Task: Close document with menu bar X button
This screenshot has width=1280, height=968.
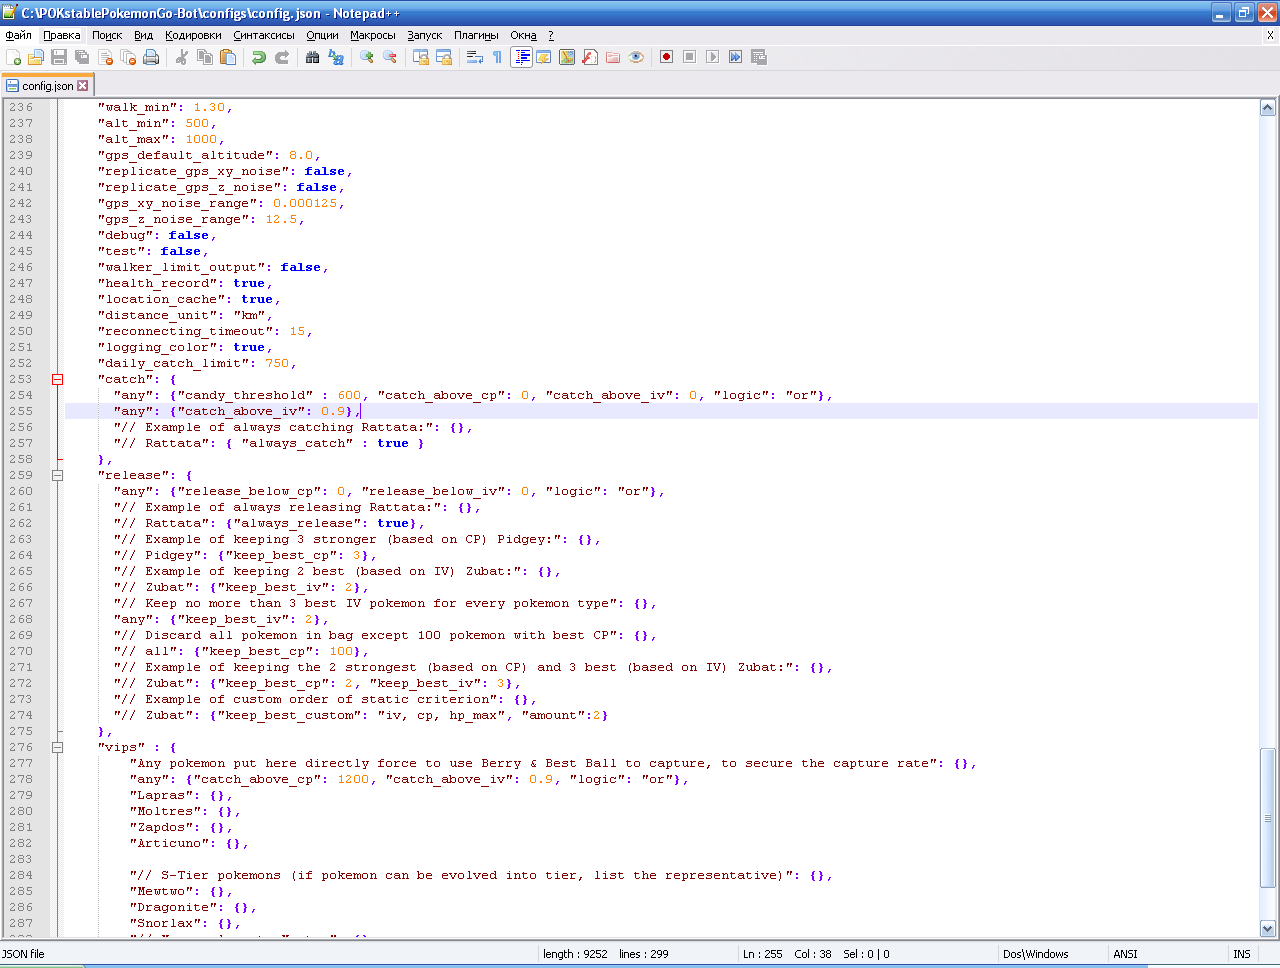Action: pos(1270,35)
